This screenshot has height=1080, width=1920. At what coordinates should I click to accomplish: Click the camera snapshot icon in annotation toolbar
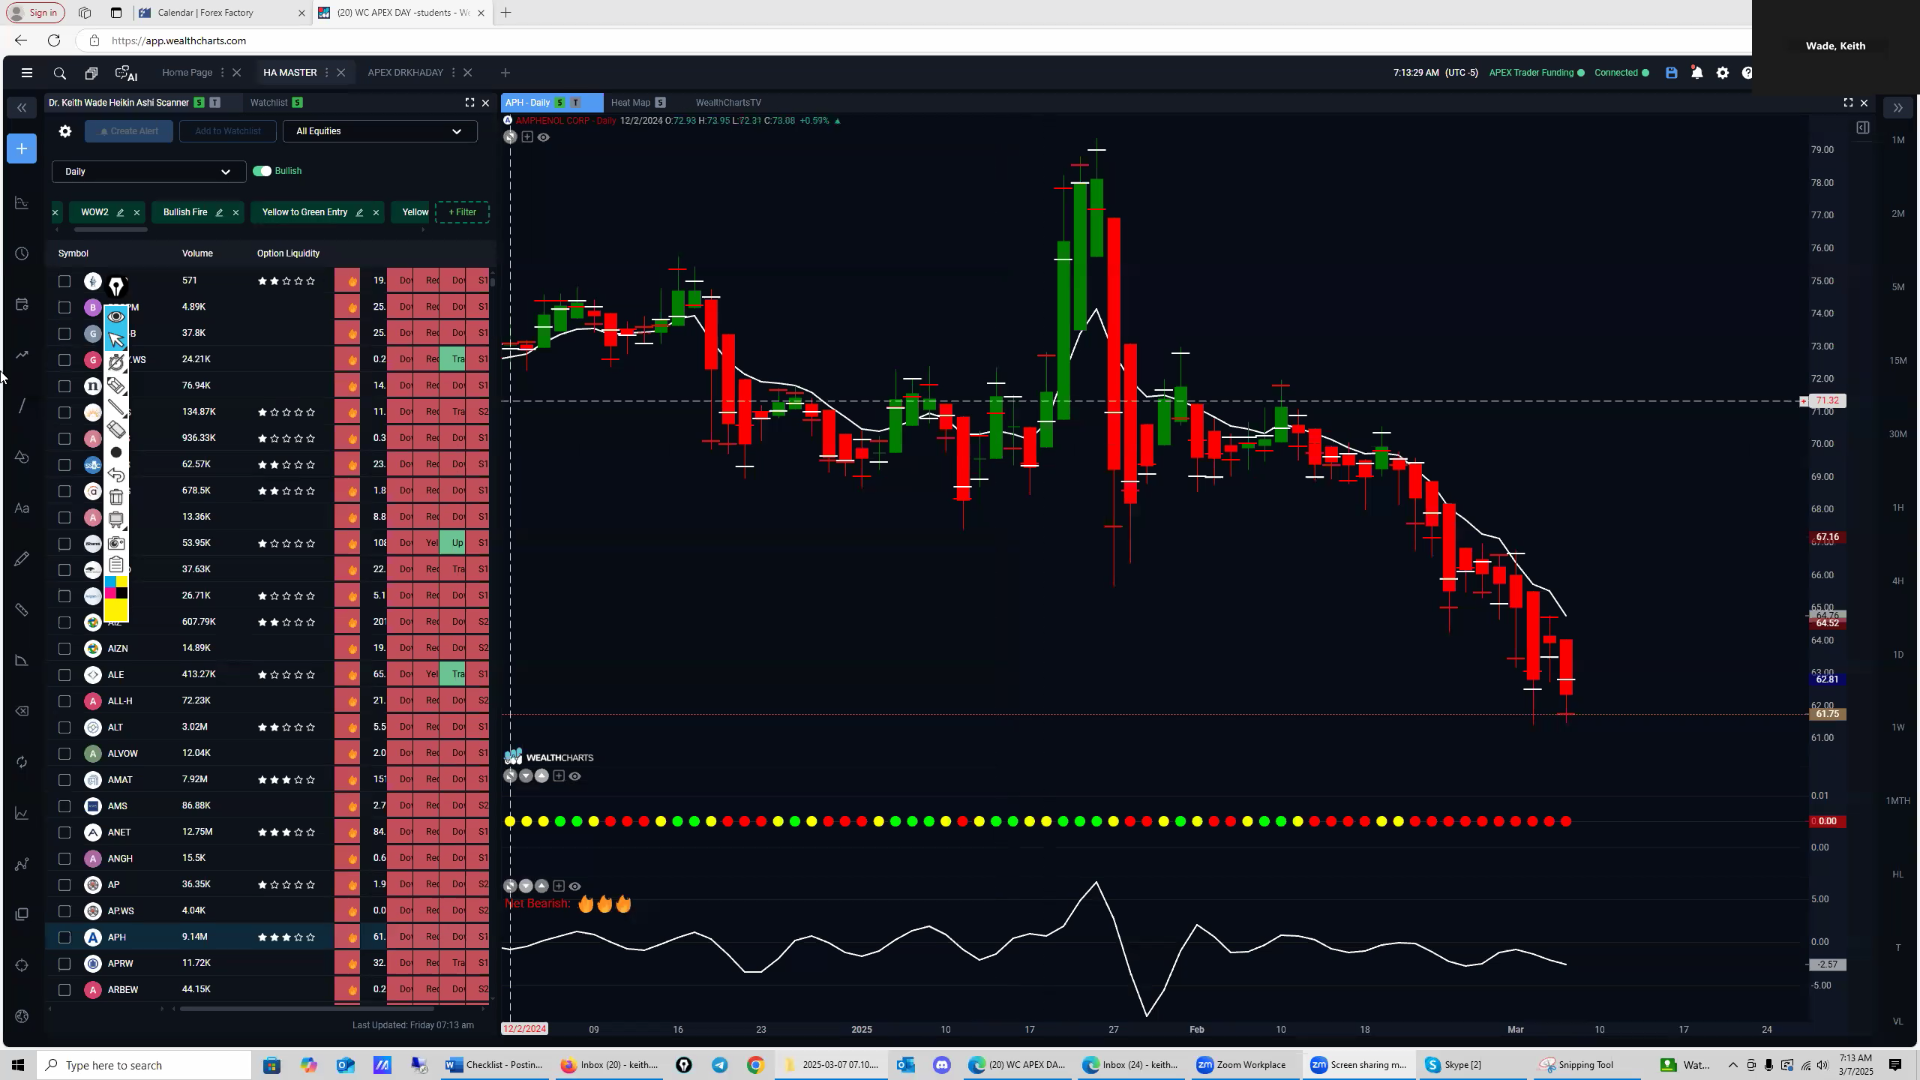click(116, 543)
